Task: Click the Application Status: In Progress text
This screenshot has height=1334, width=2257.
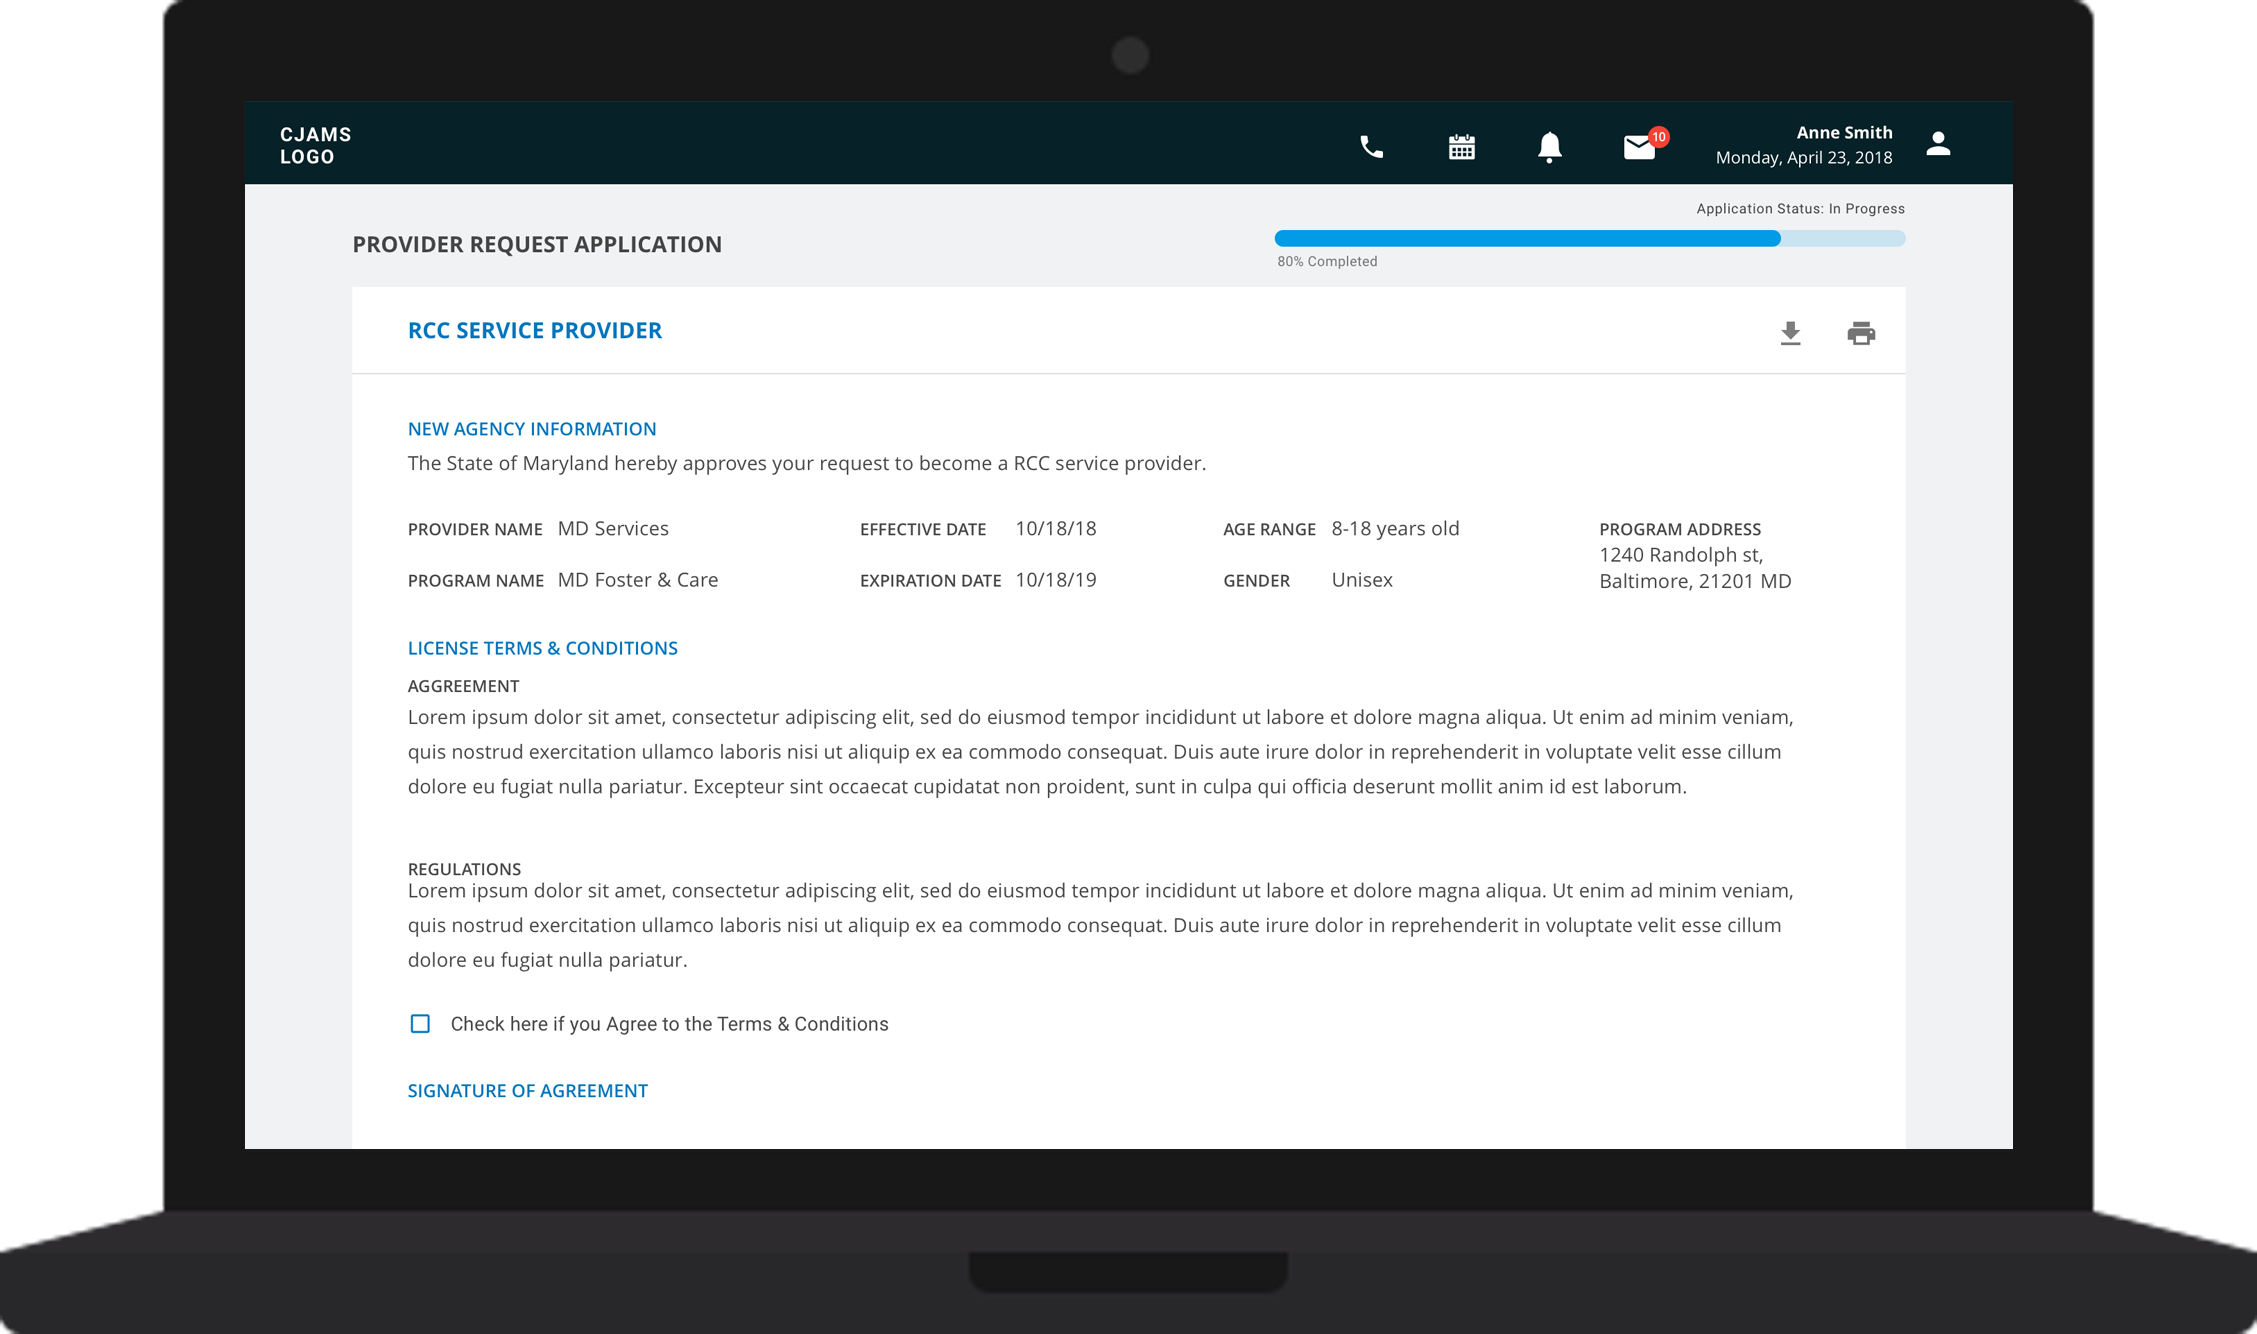Action: click(x=1800, y=208)
